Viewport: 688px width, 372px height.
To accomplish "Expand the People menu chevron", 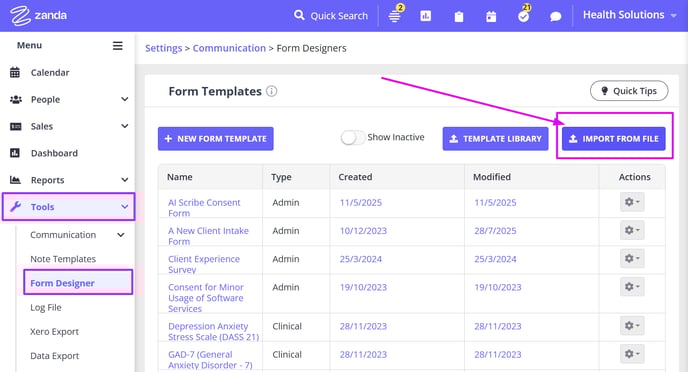I will [x=125, y=100].
